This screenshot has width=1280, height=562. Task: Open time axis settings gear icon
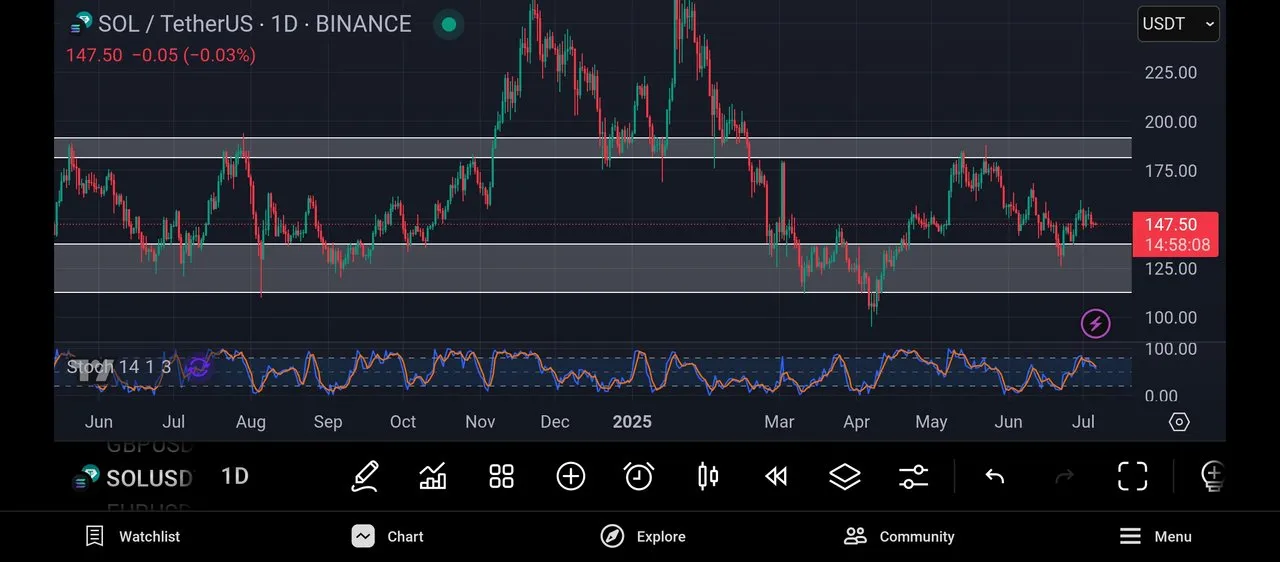1179,422
